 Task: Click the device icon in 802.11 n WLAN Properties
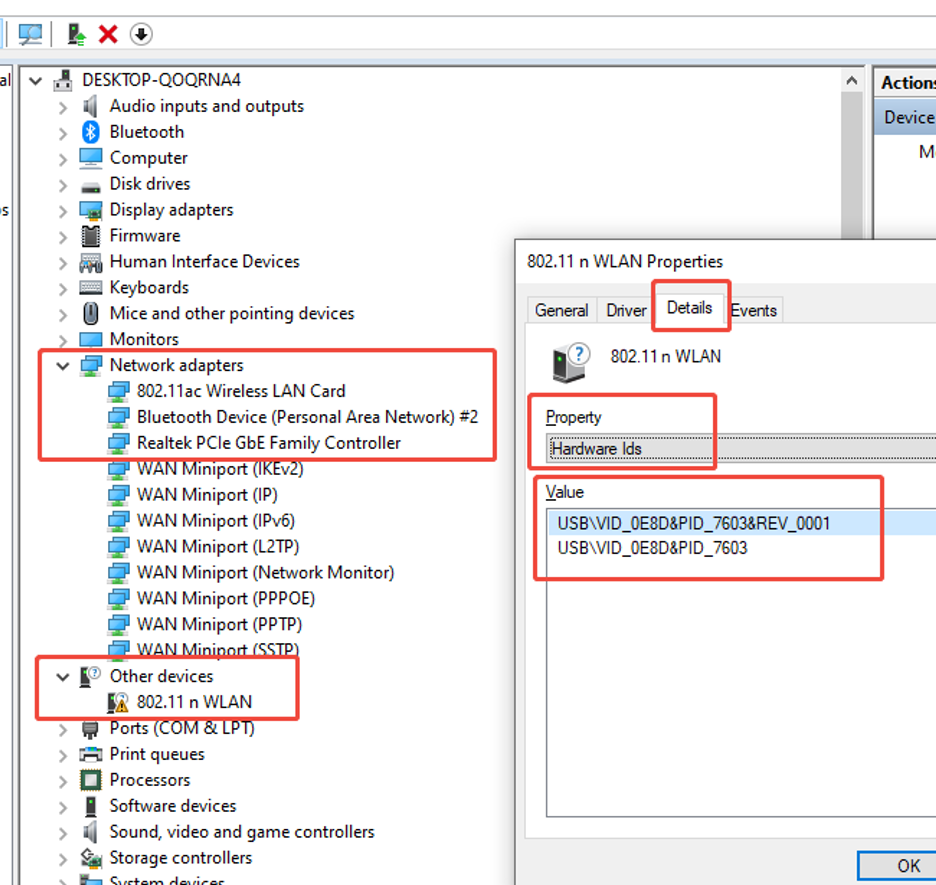[x=571, y=362]
